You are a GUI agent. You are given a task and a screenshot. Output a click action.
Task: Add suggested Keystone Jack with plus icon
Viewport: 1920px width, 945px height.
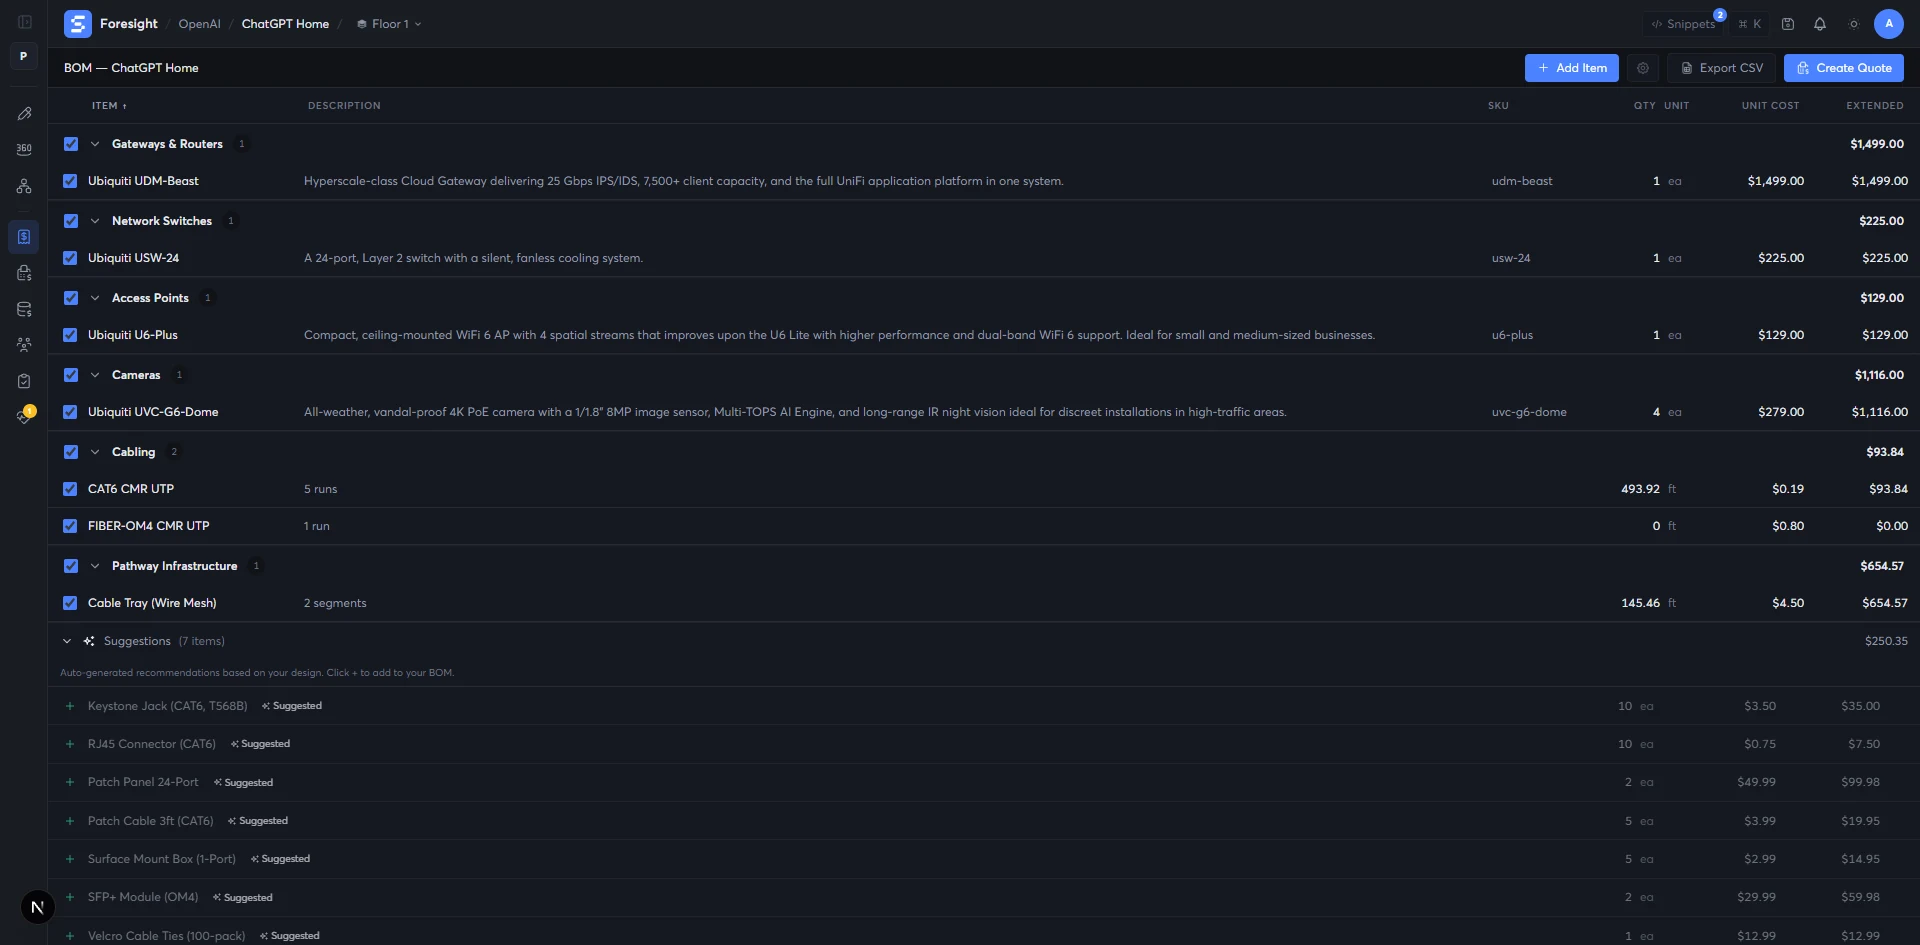tap(70, 706)
